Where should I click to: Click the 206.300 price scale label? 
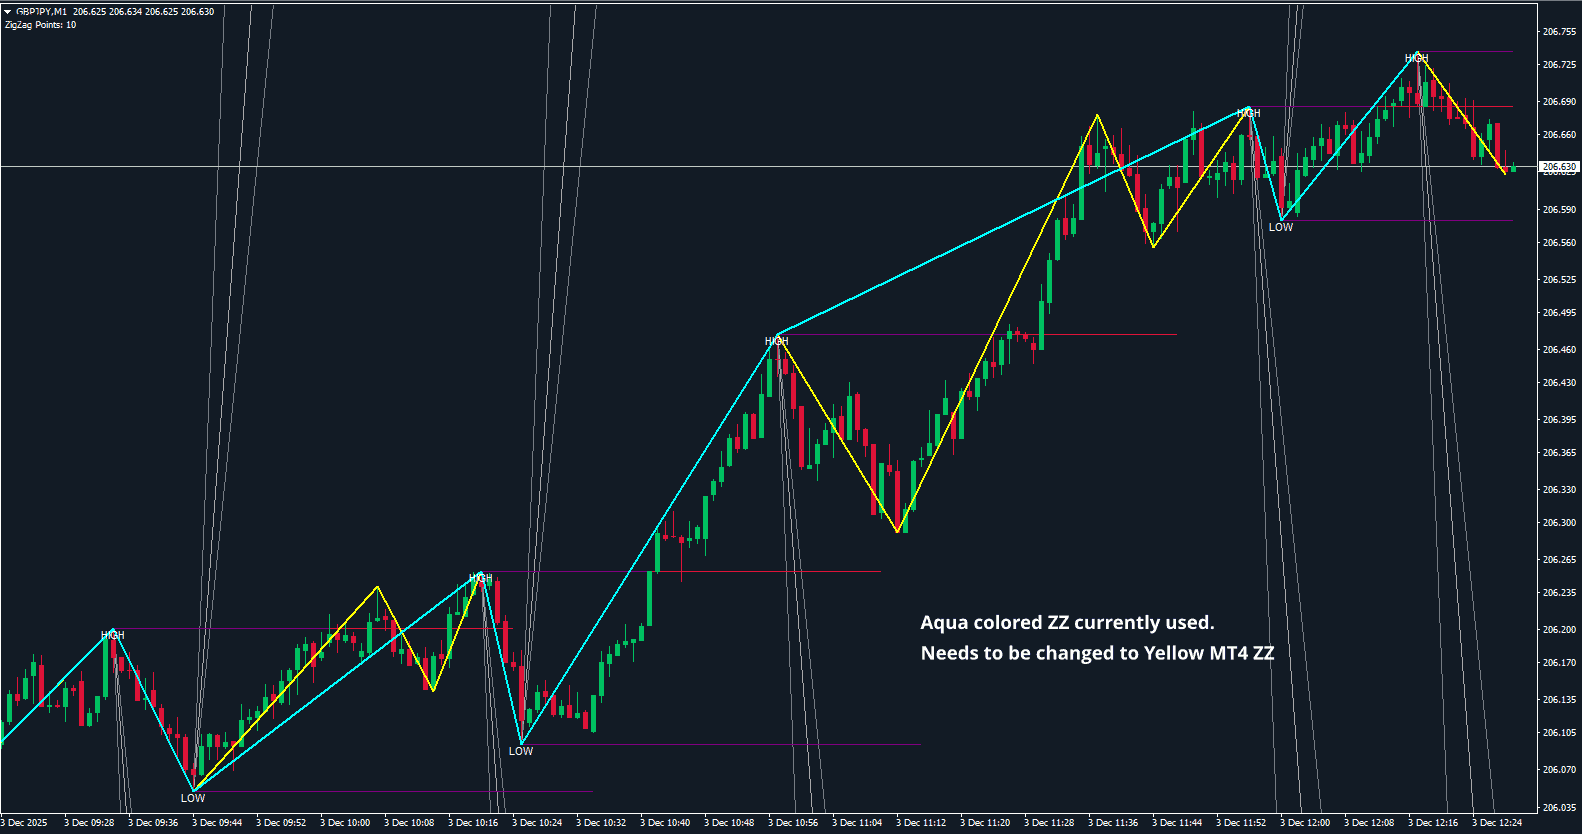click(1559, 523)
